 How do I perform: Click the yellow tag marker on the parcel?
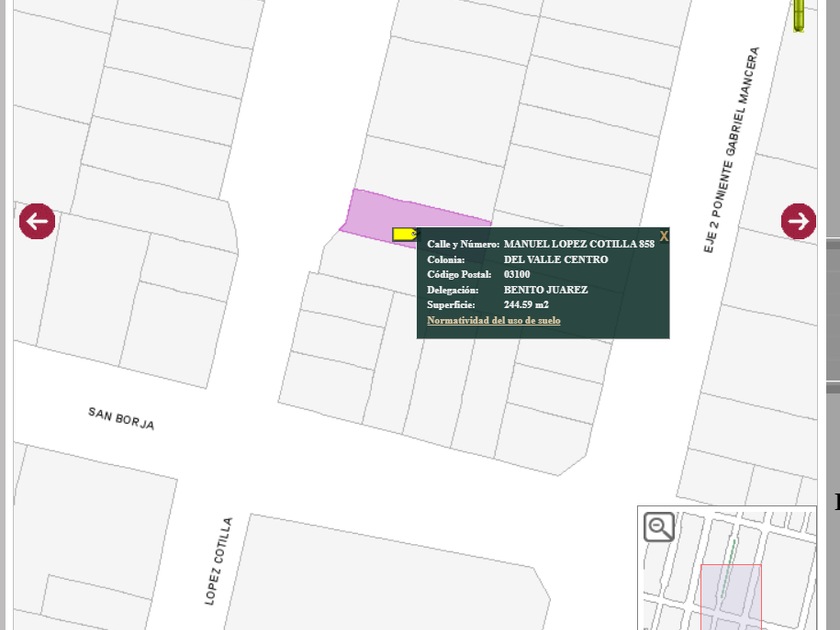(x=405, y=234)
